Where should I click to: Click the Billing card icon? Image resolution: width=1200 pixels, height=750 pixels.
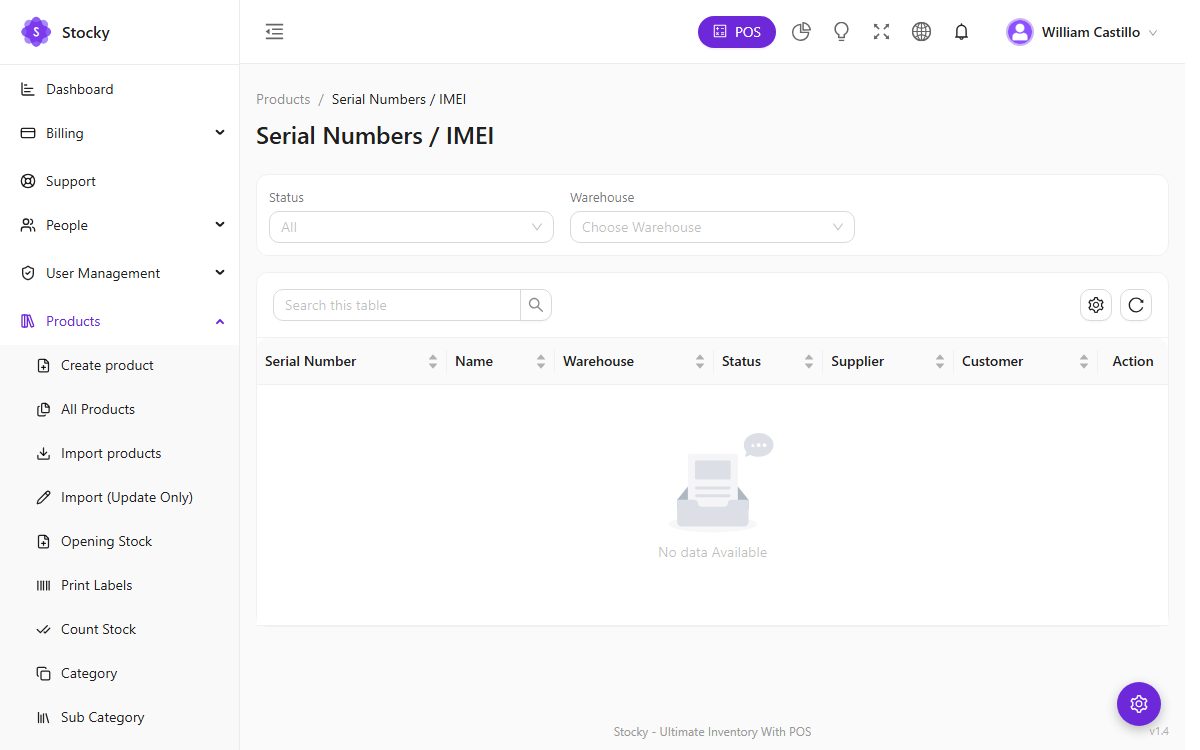28,133
